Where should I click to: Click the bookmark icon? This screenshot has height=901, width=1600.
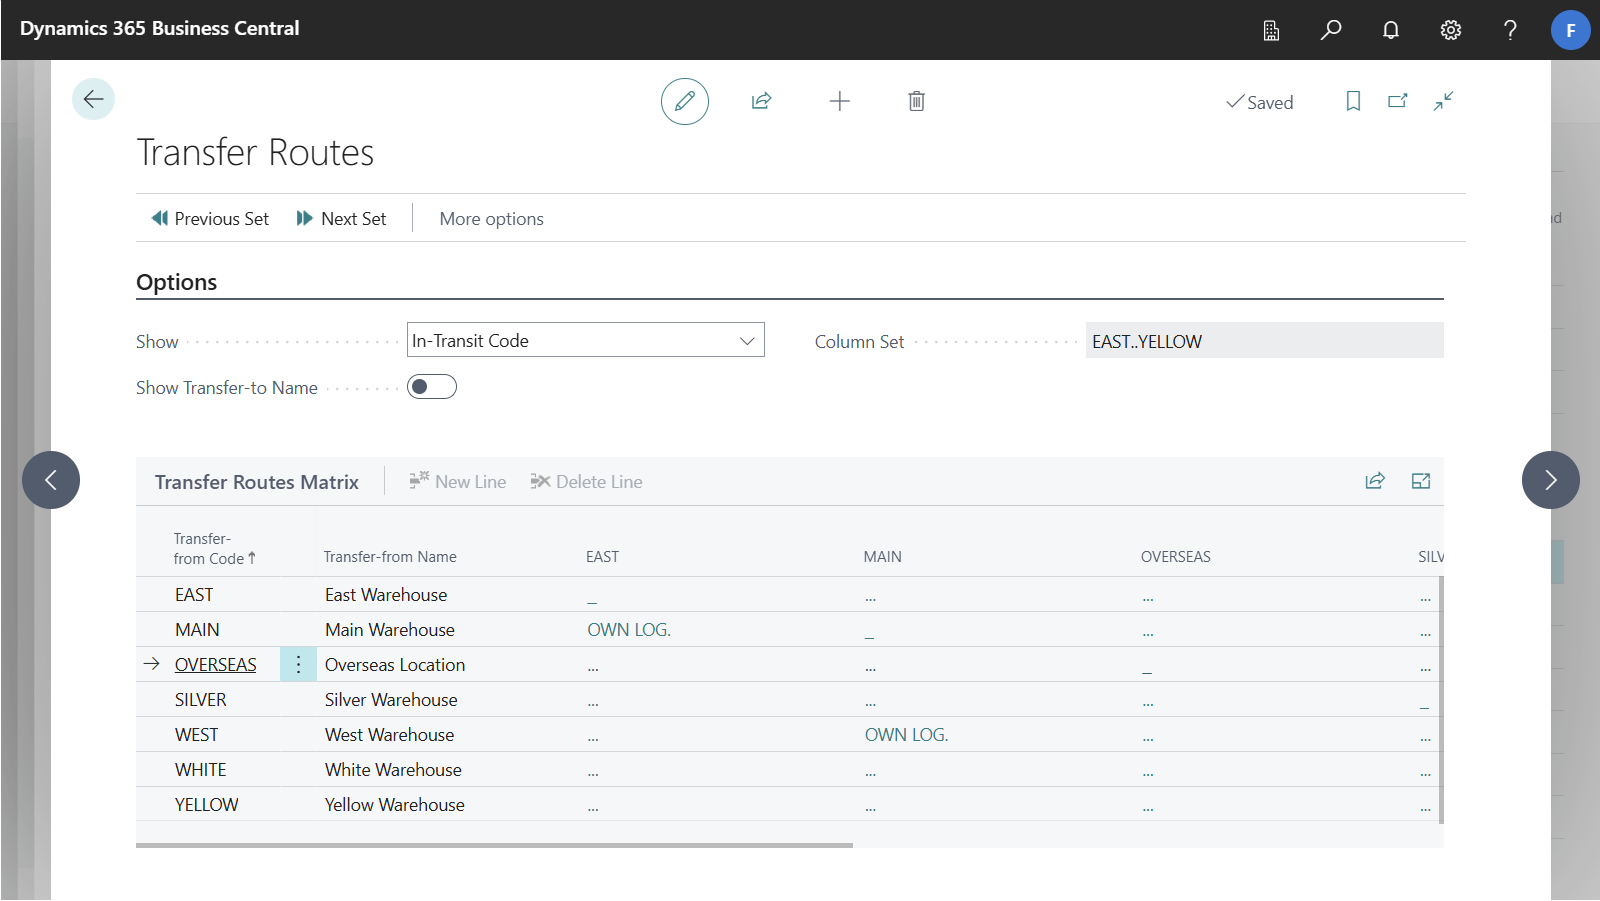tap(1353, 101)
